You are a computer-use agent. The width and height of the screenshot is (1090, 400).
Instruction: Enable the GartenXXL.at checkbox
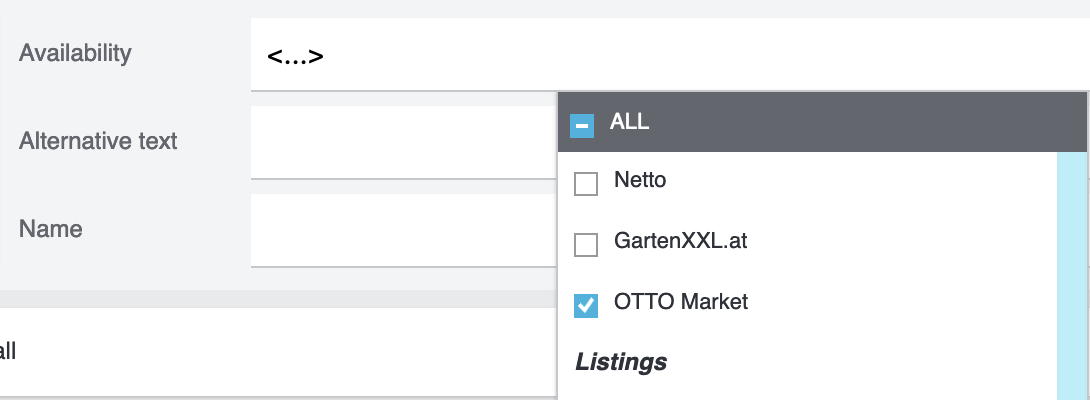(x=586, y=244)
